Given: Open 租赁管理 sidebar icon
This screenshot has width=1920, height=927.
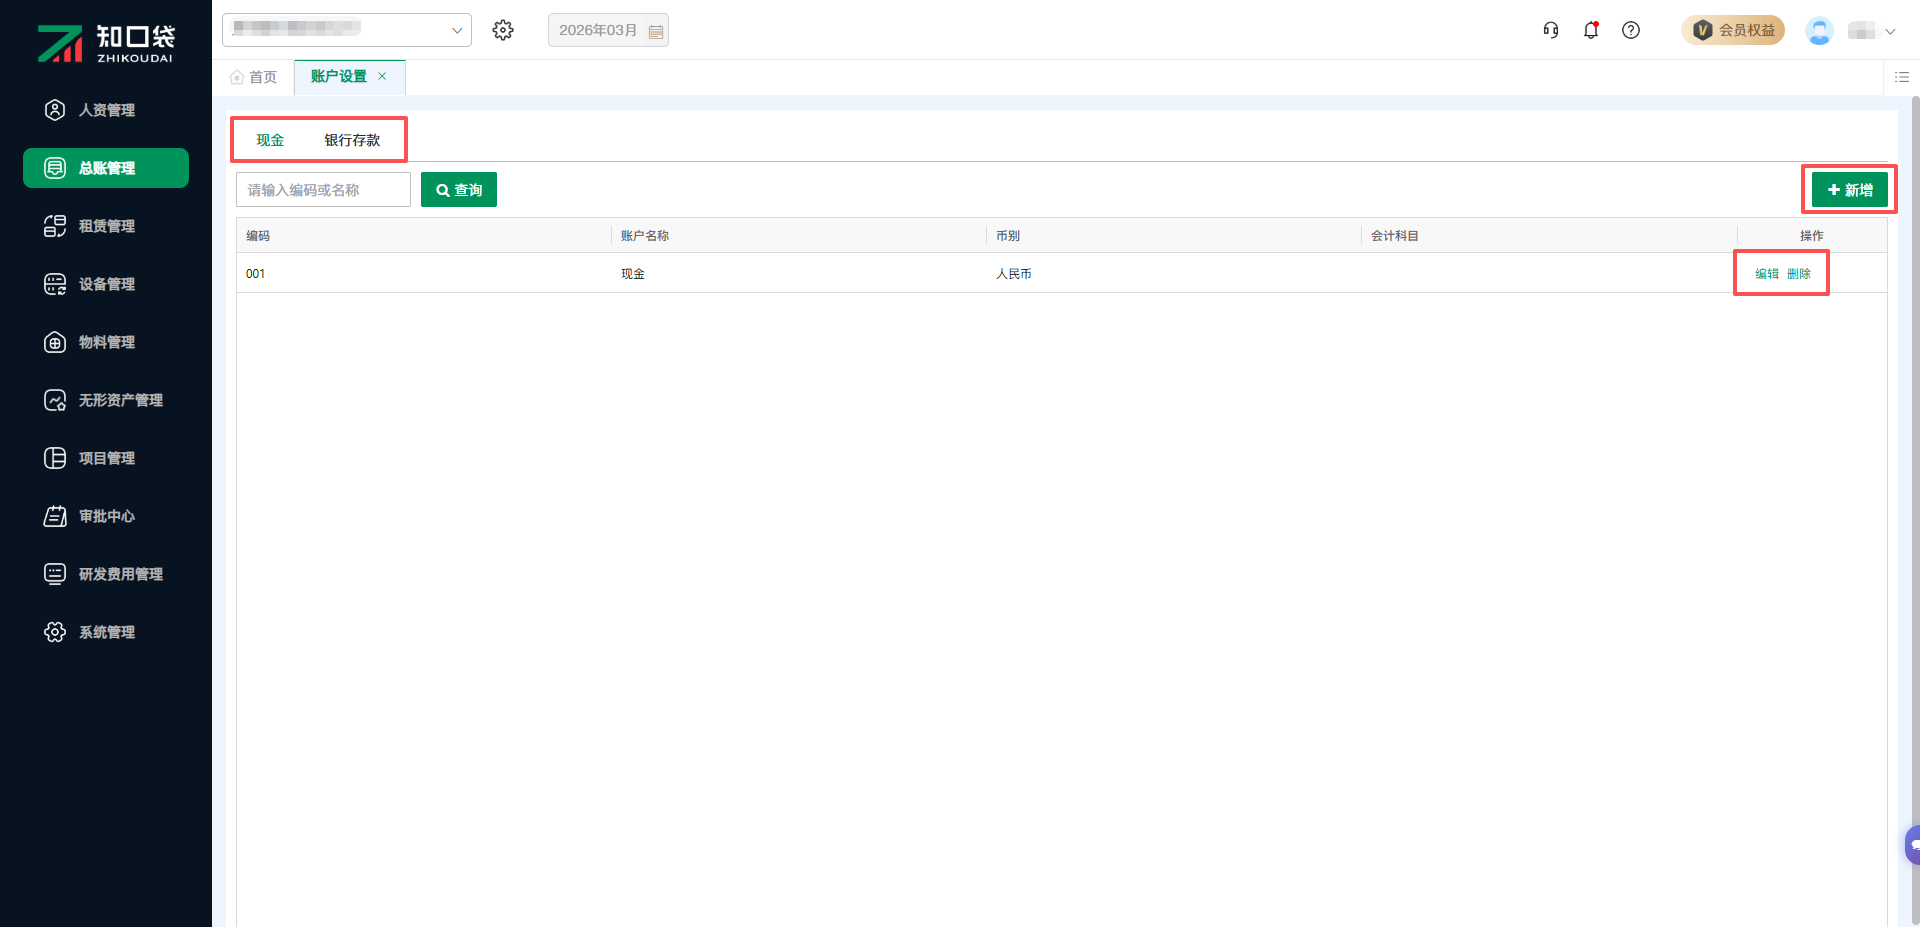Looking at the screenshot, I should tap(55, 226).
